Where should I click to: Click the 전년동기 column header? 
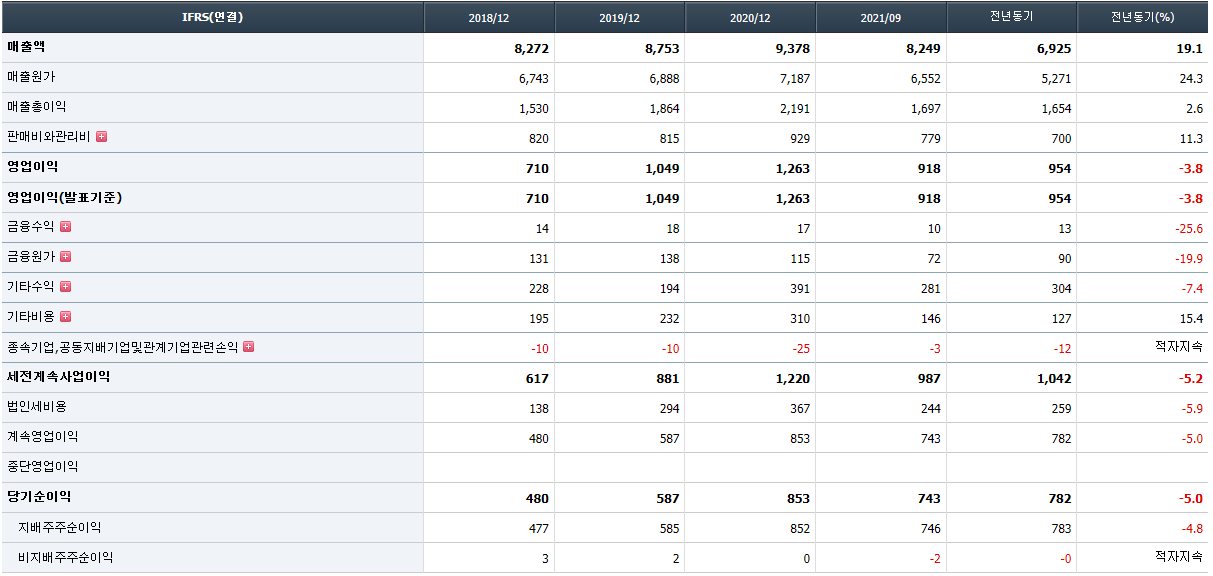pyautogui.click(x=1012, y=17)
